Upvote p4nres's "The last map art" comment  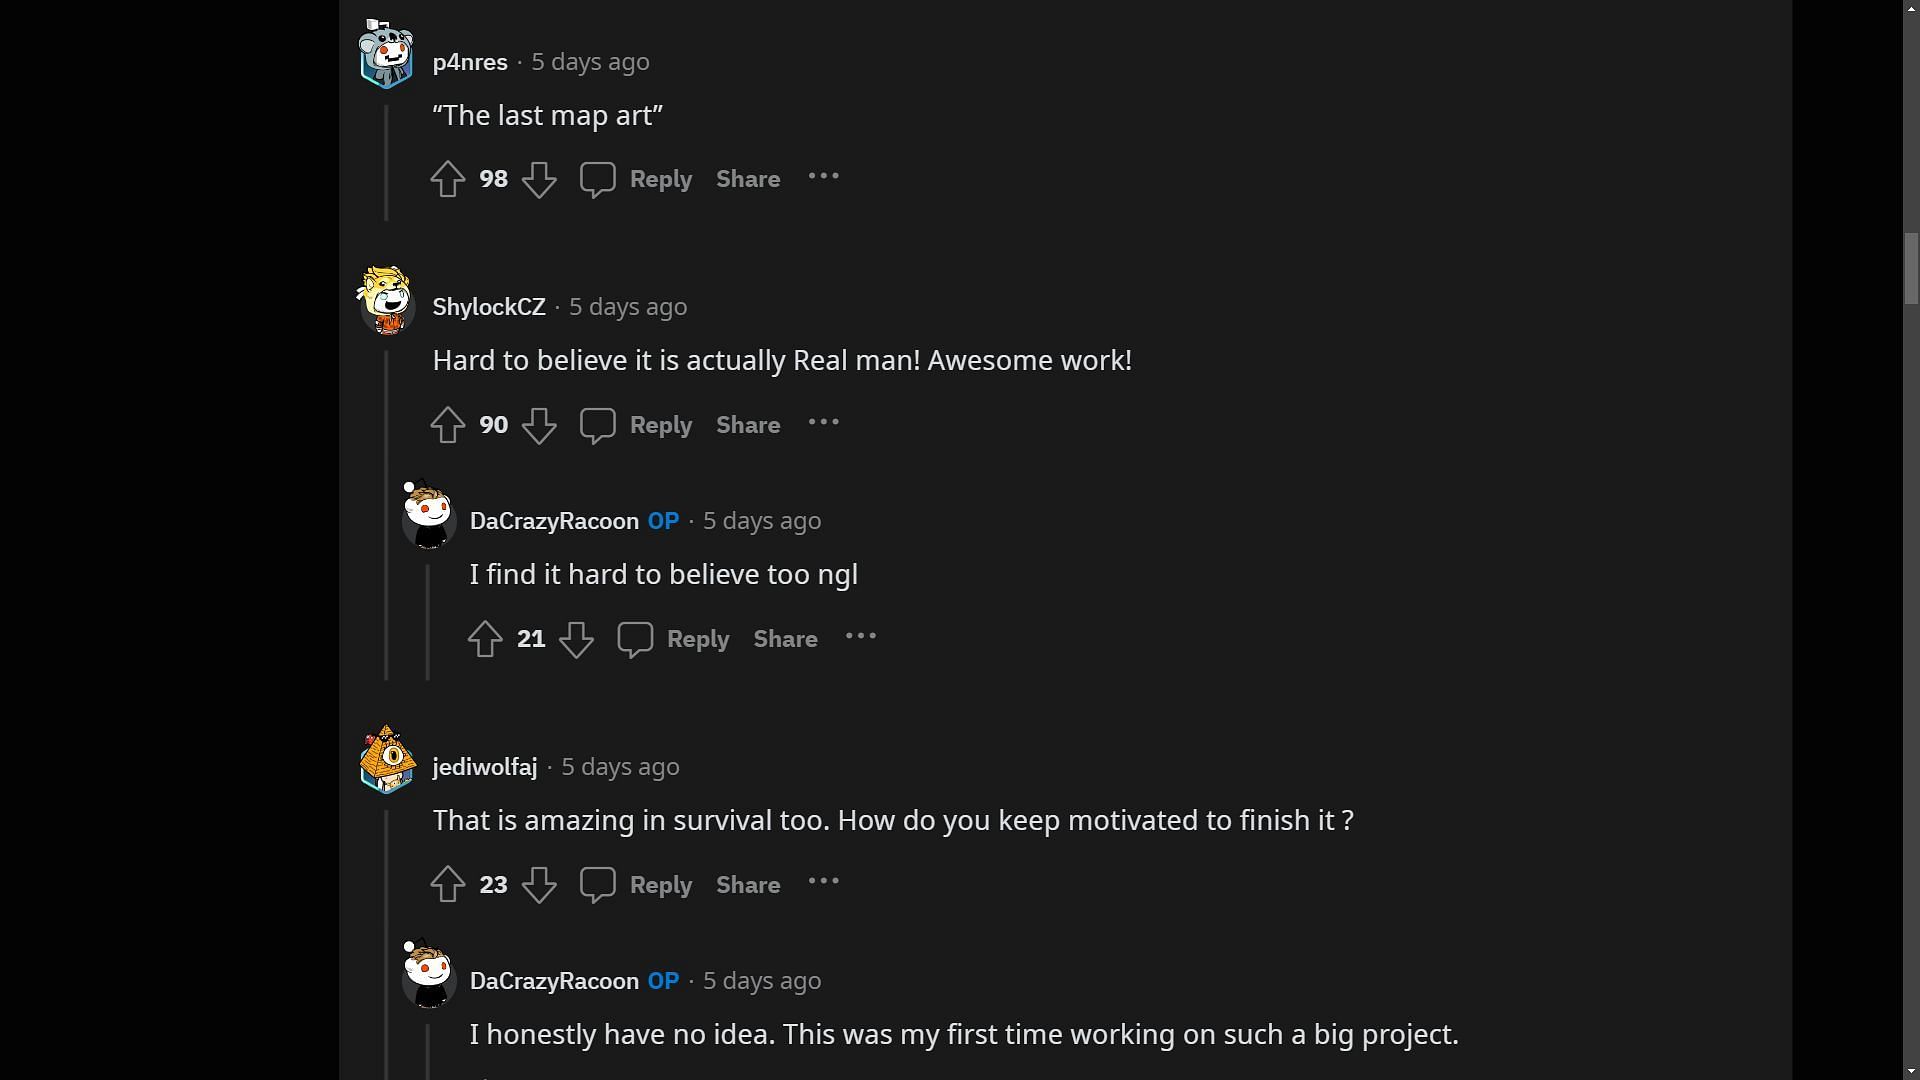447,179
